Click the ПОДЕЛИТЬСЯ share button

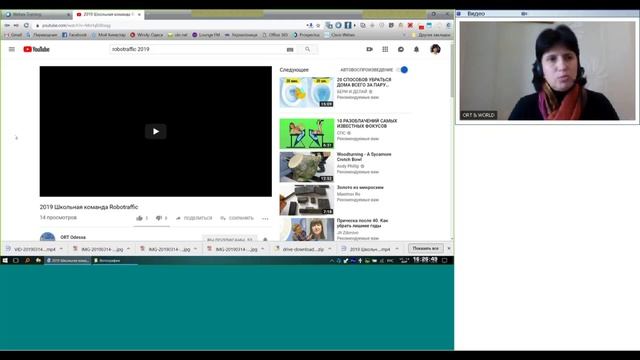[x=194, y=218]
